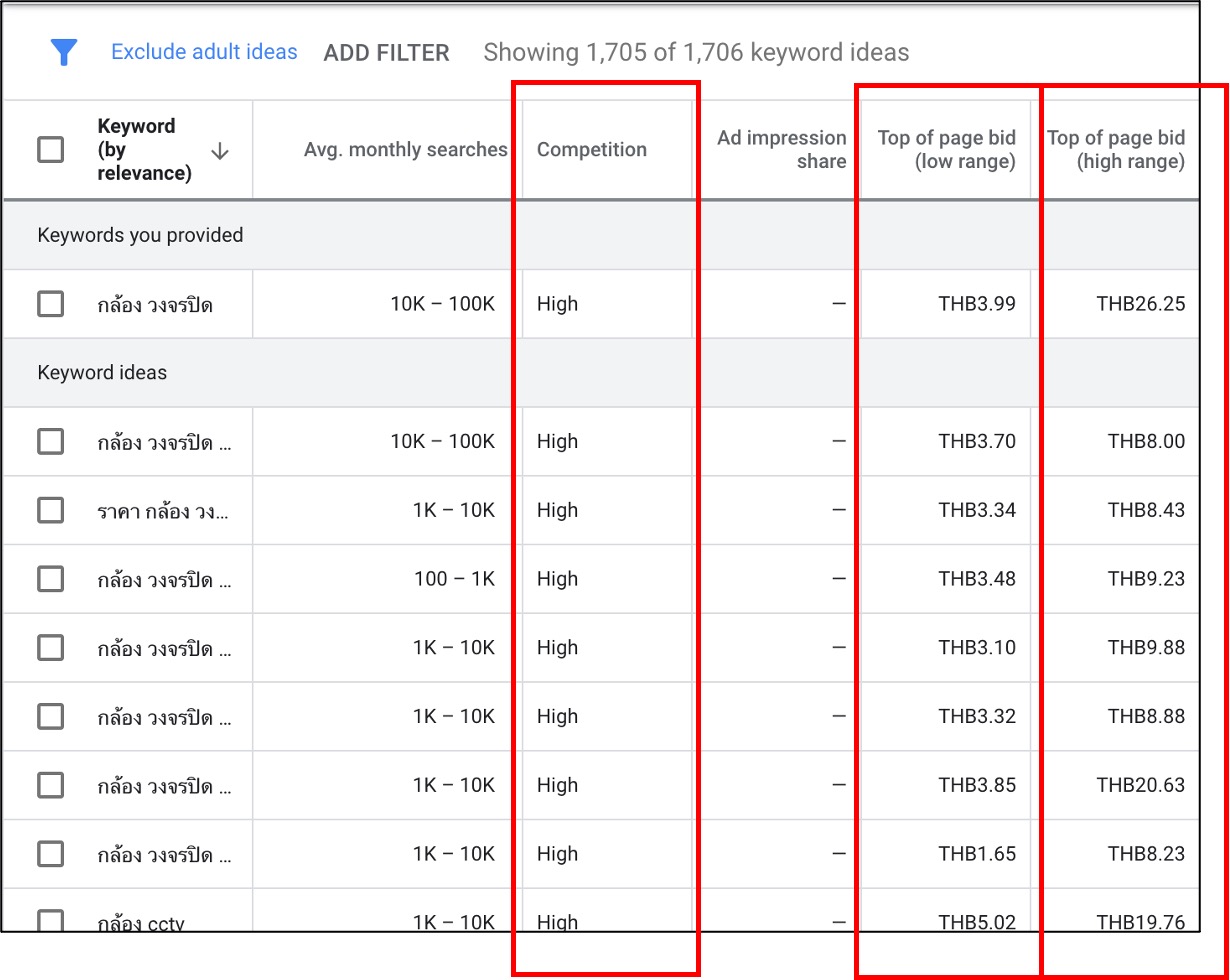Click the blue filter funnel icon
This screenshot has height=980, width=1230.
[x=64, y=52]
